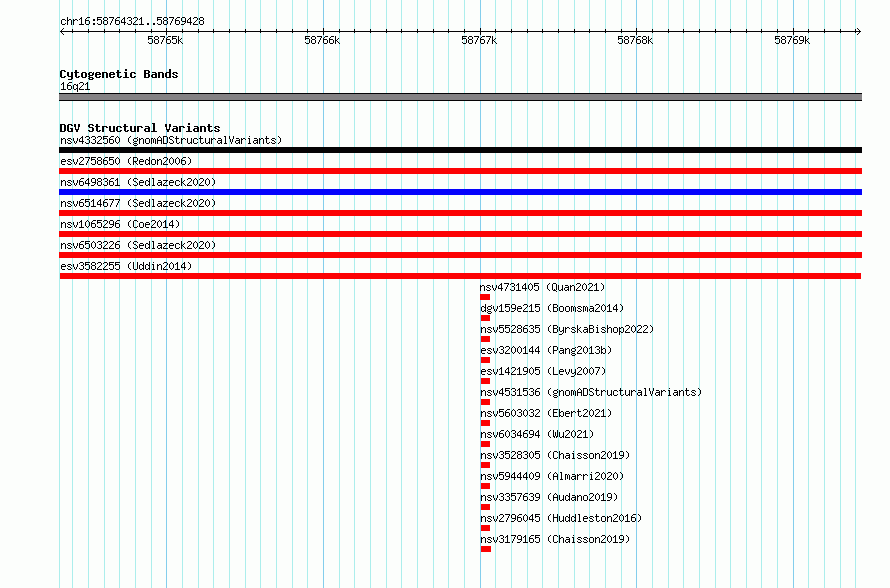Screen dimensions: 890x588
Task: Click the small red marker under nsv2796045
Action: pyautogui.click(x=485, y=528)
